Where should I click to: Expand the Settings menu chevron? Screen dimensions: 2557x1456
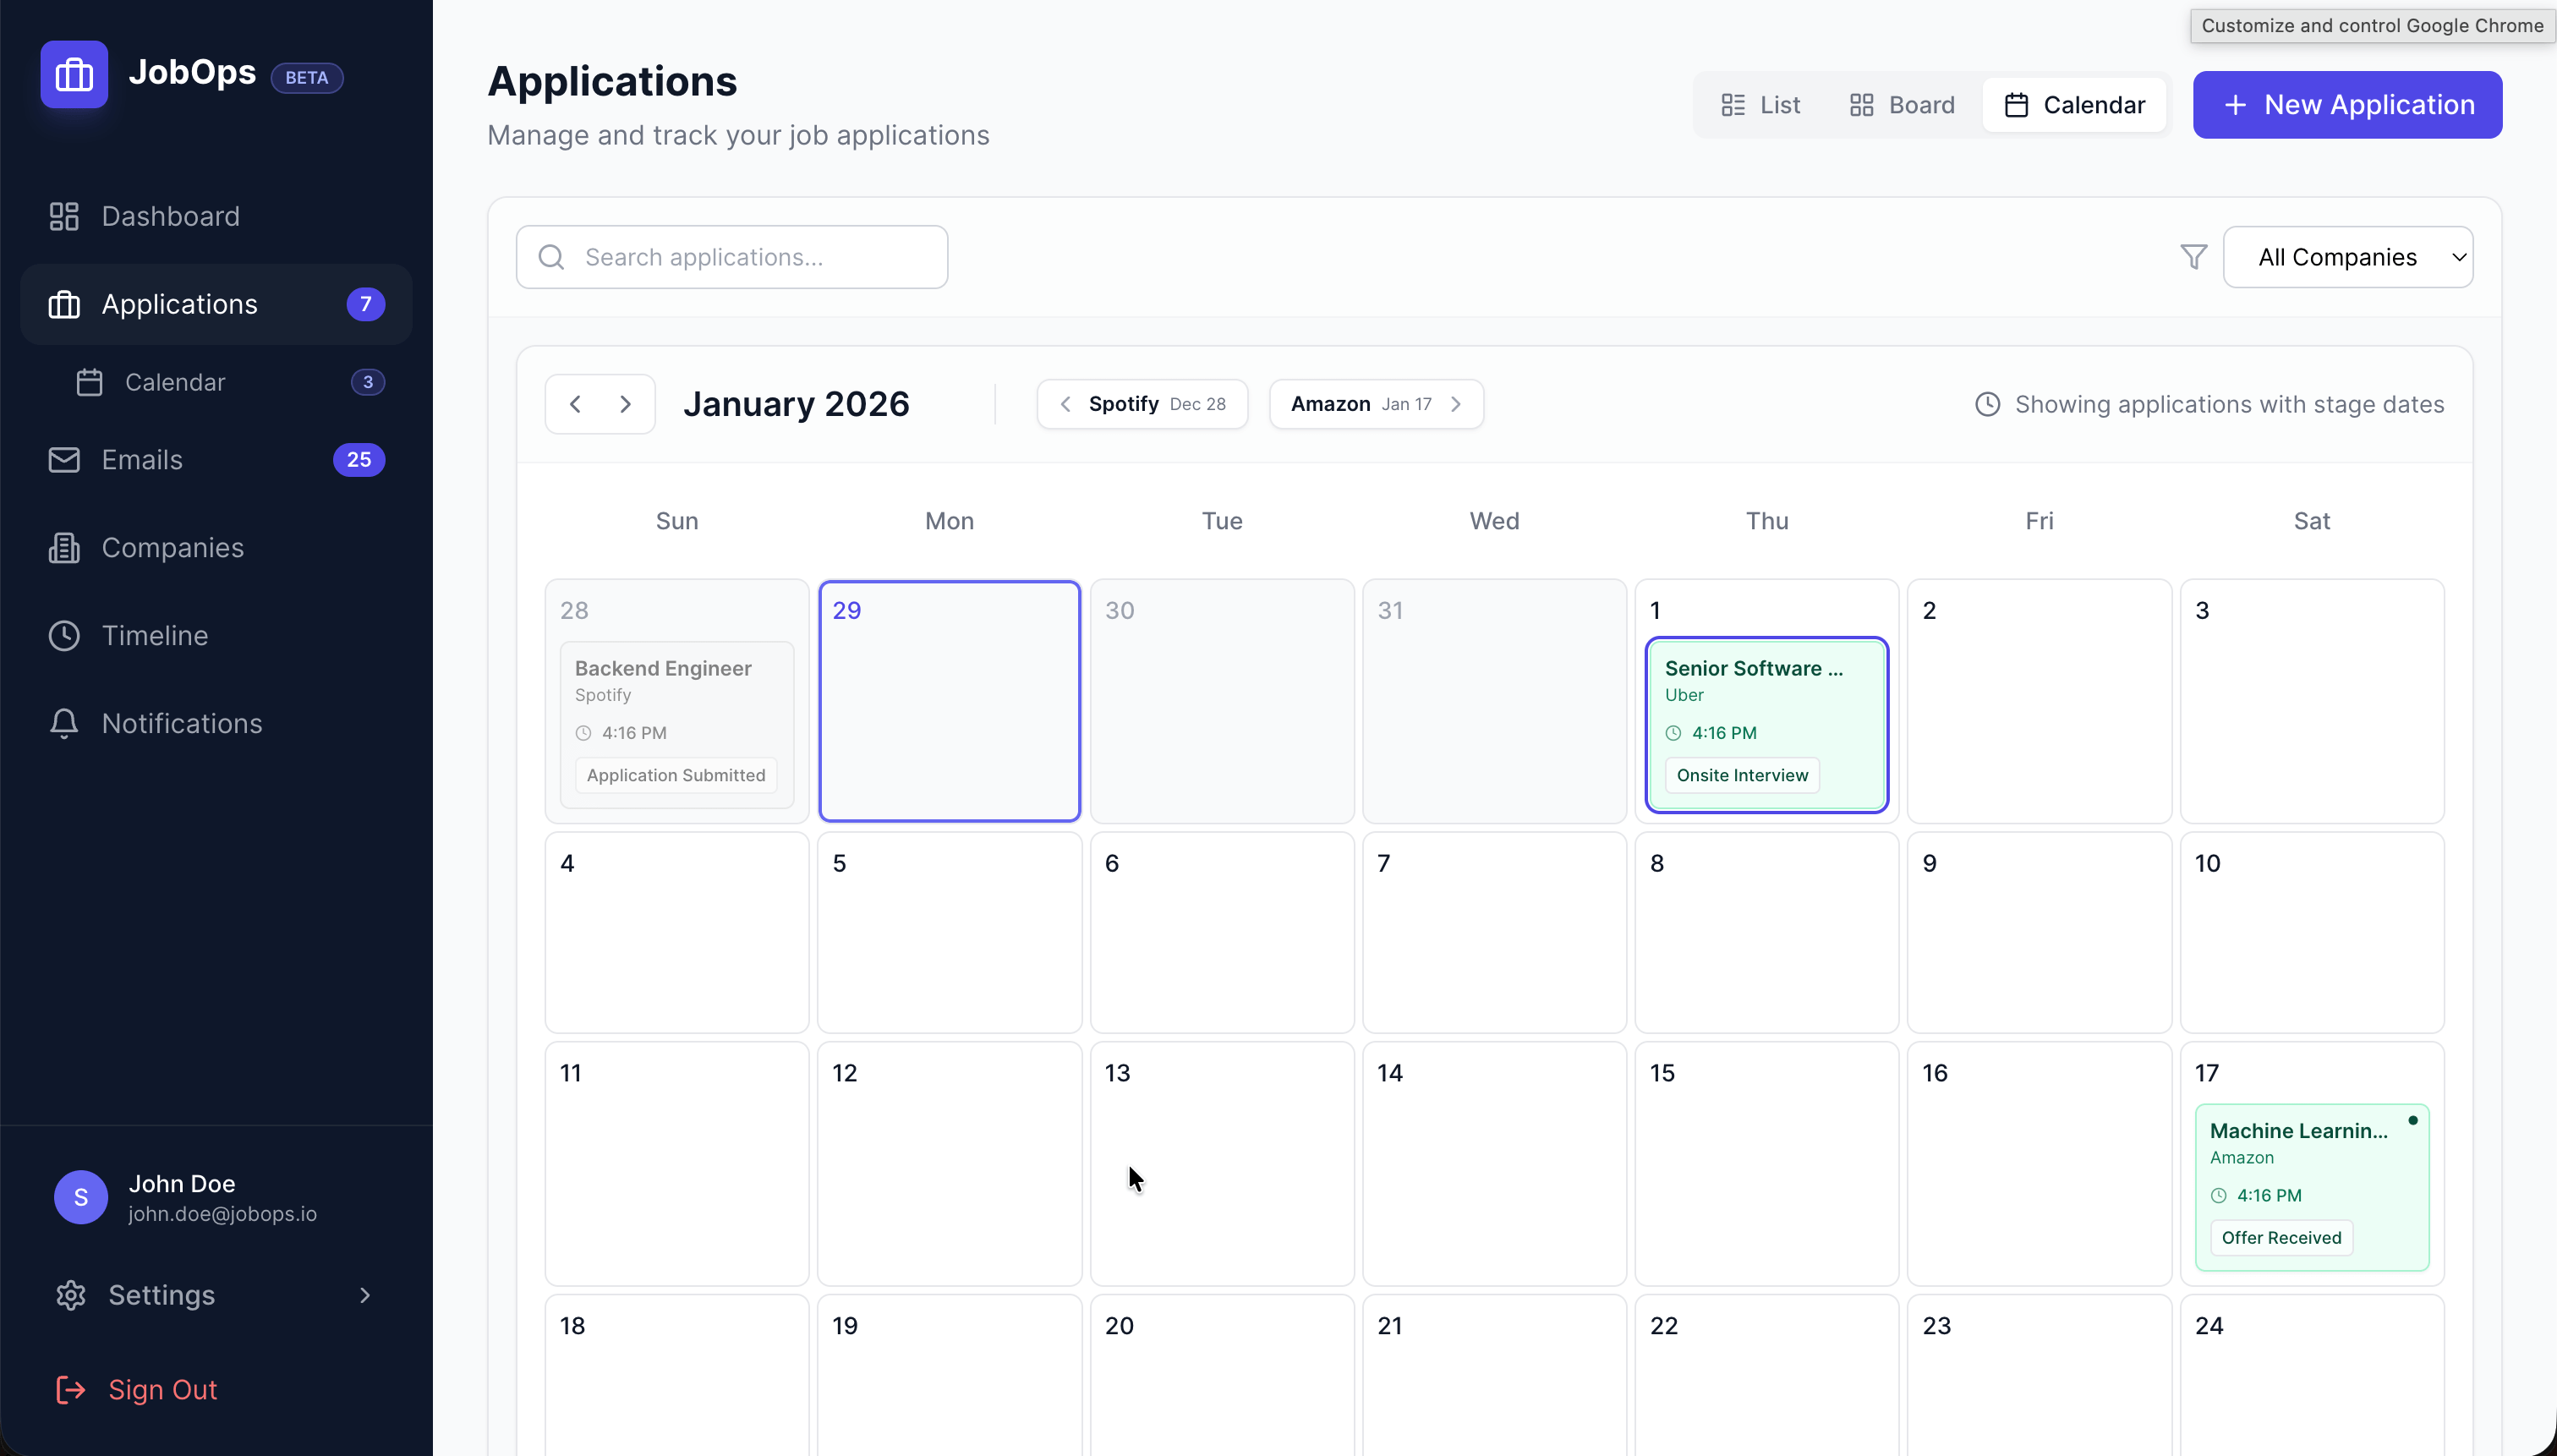365,1295
